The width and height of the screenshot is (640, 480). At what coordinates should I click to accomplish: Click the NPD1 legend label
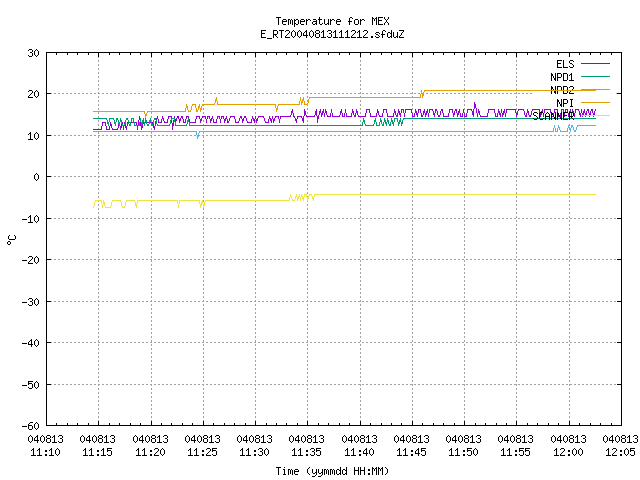(562, 77)
